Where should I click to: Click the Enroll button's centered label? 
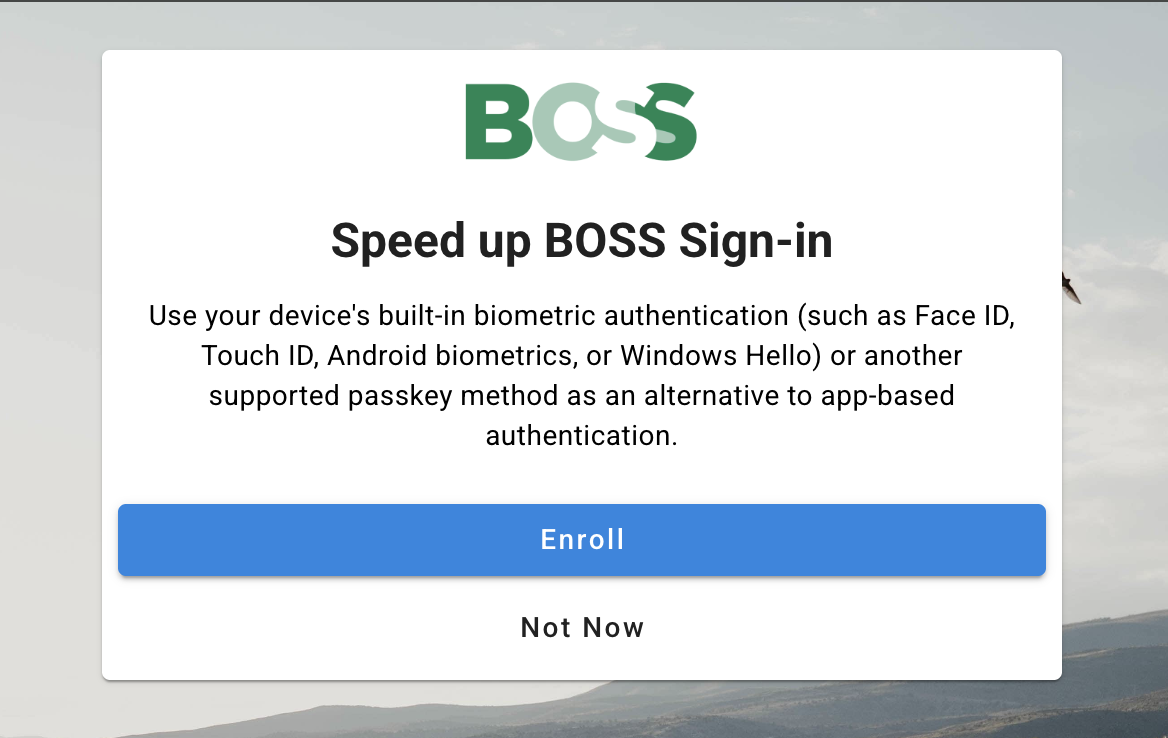pyautogui.click(x=581, y=539)
